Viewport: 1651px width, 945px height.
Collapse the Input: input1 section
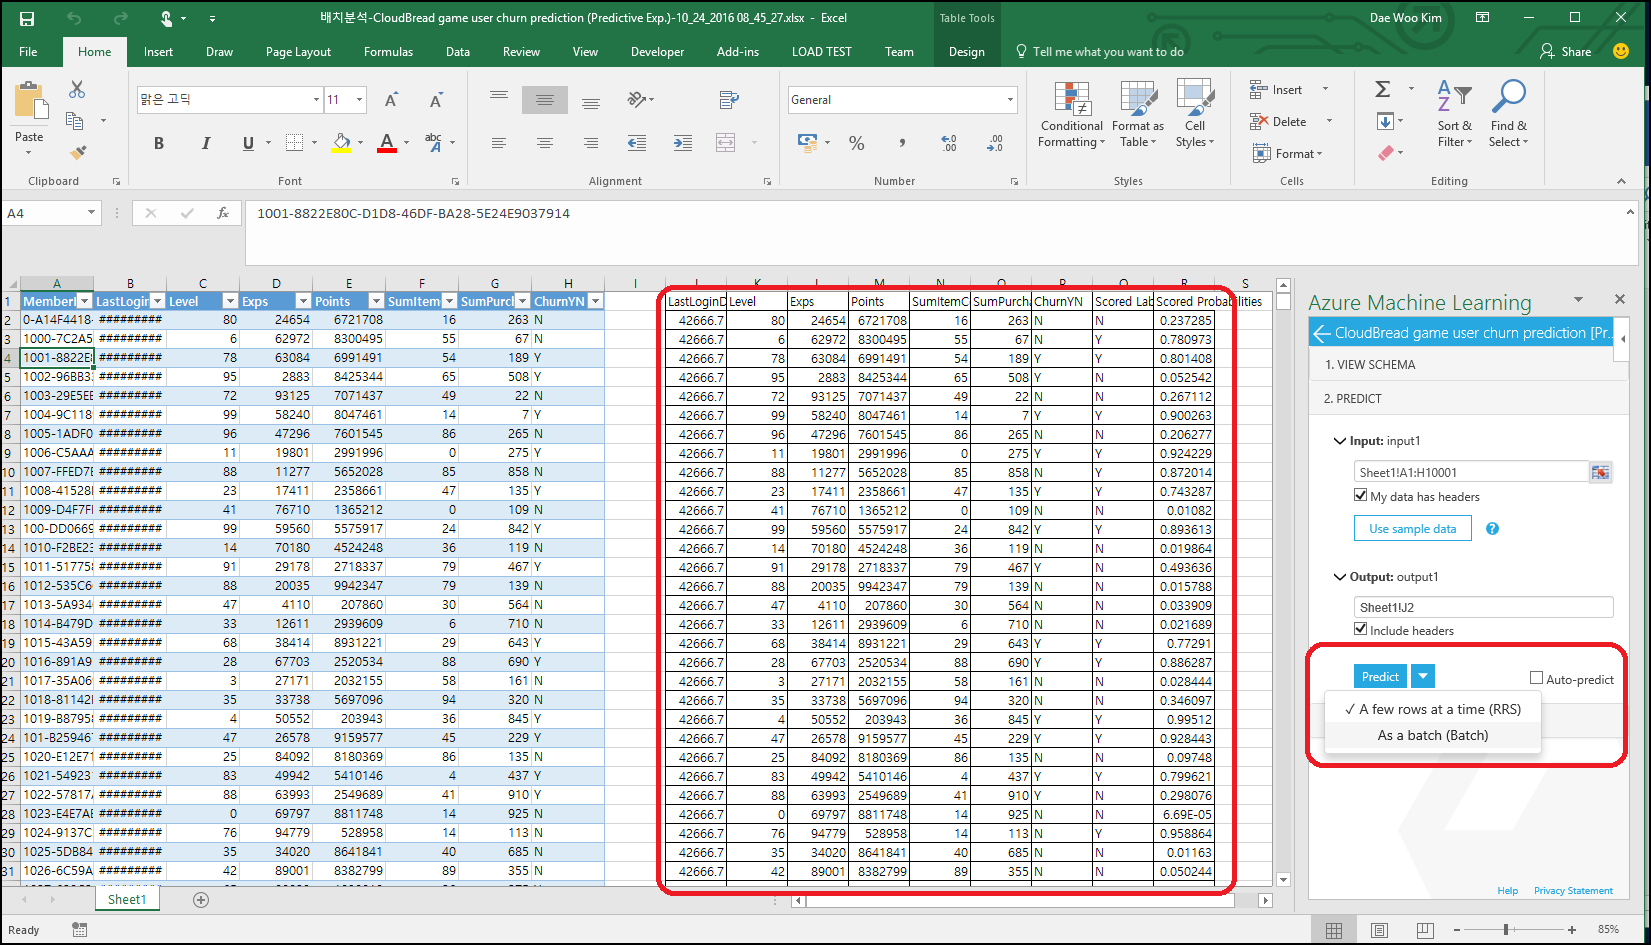(x=1340, y=441)
